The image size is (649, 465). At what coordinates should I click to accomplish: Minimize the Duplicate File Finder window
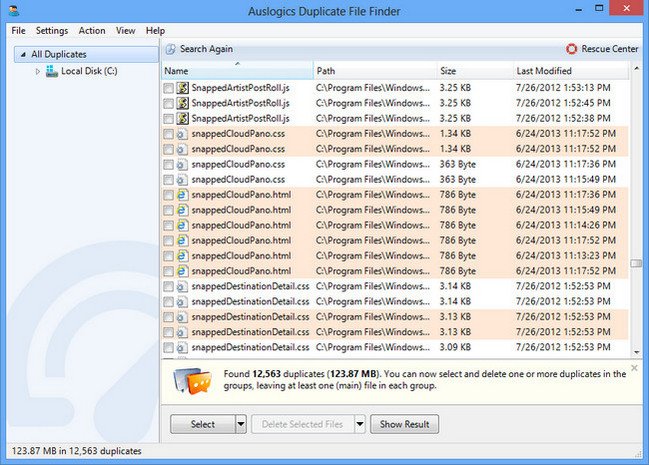(x=579, y=9)
